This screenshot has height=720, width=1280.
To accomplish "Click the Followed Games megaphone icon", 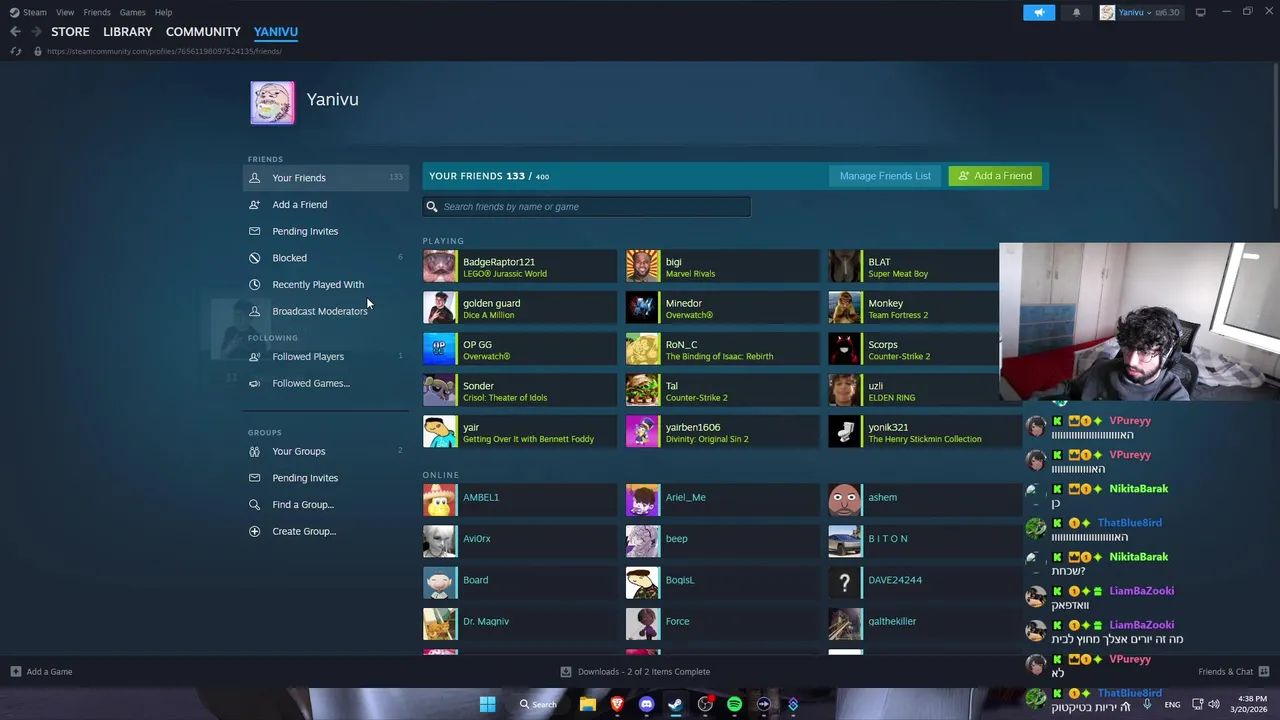I will tap(254, 383).
